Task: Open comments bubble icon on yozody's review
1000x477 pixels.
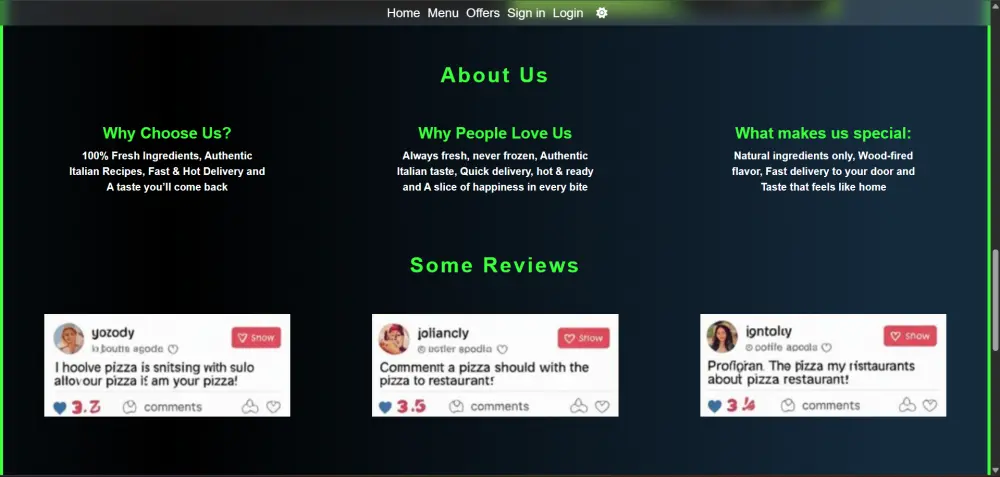Action: point(129,407)
